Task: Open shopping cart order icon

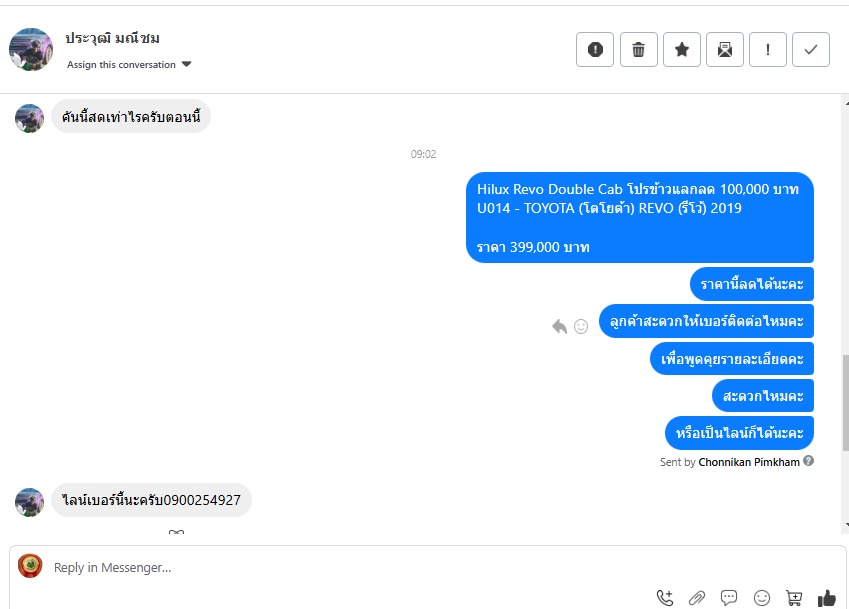Action: 794,598
